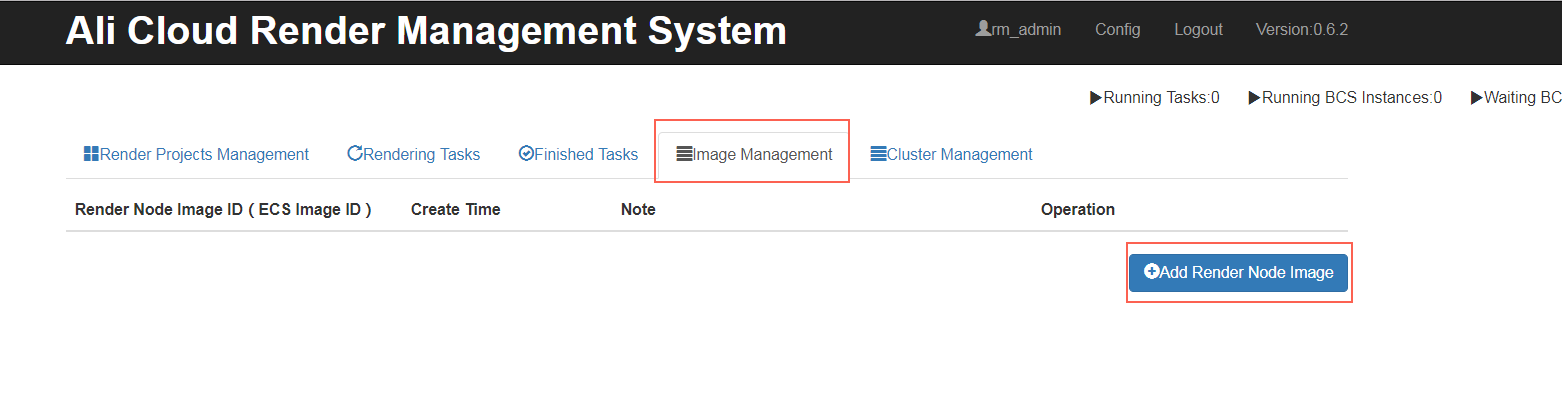Log out using the Logout link
Image resolution: width=1562 pixels, height=403 pixels.
[1198, 29]
